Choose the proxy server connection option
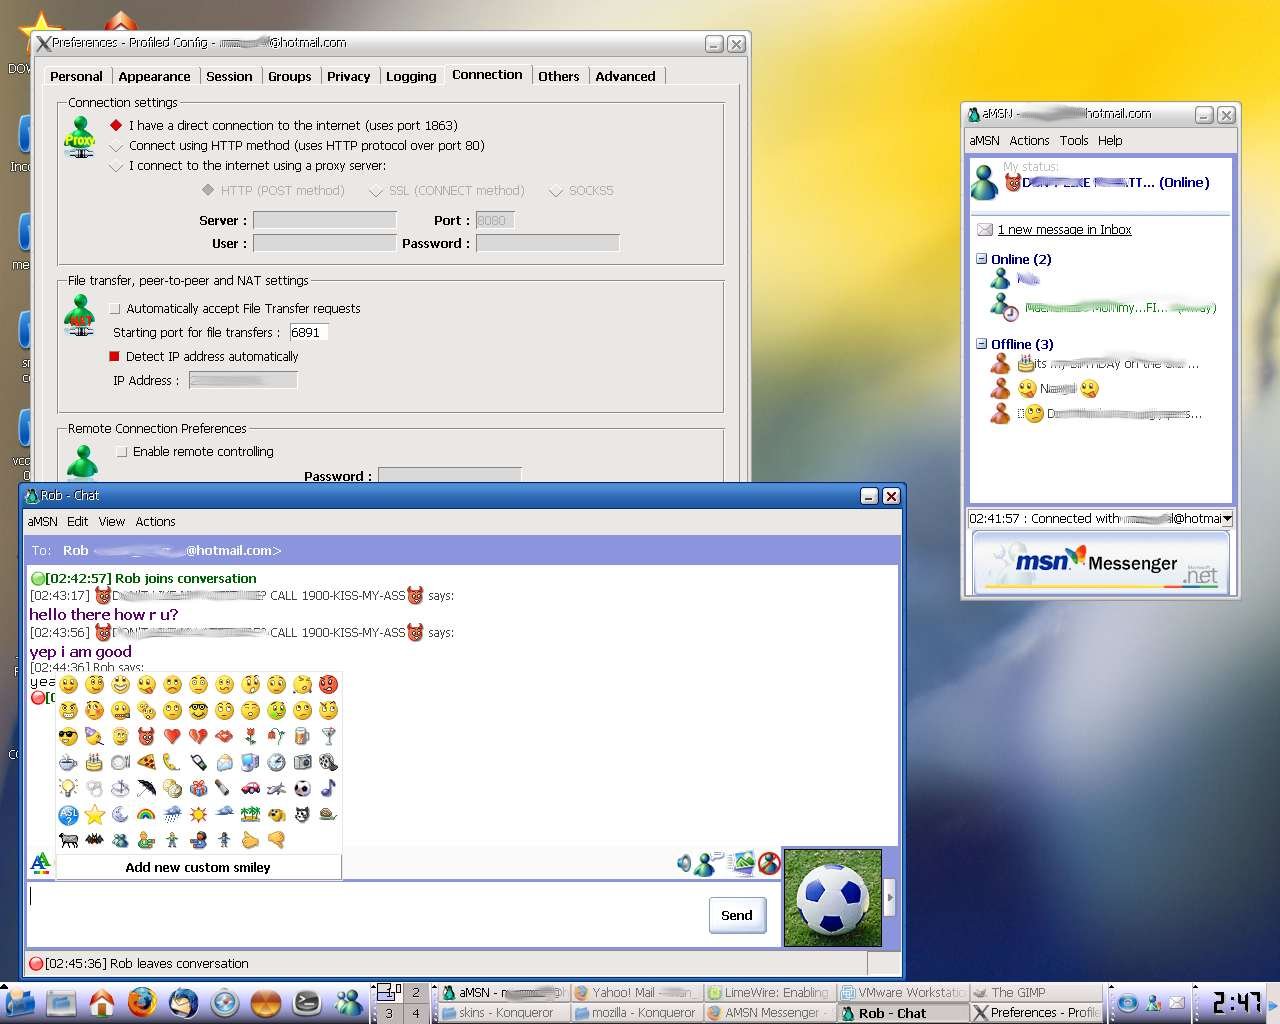The width and height of the screenshot is (1280, 1024). (116, 166)
